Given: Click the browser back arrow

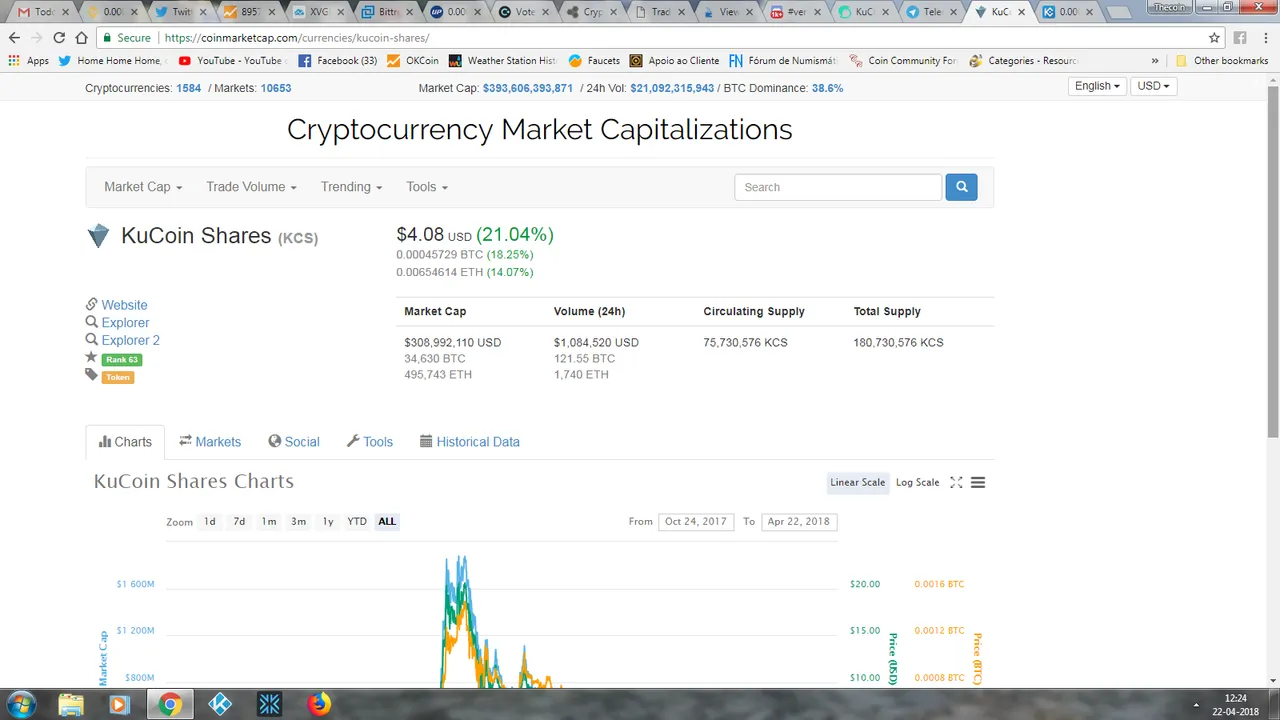Looking at the screenshot, I should click(x=14, y=38).
